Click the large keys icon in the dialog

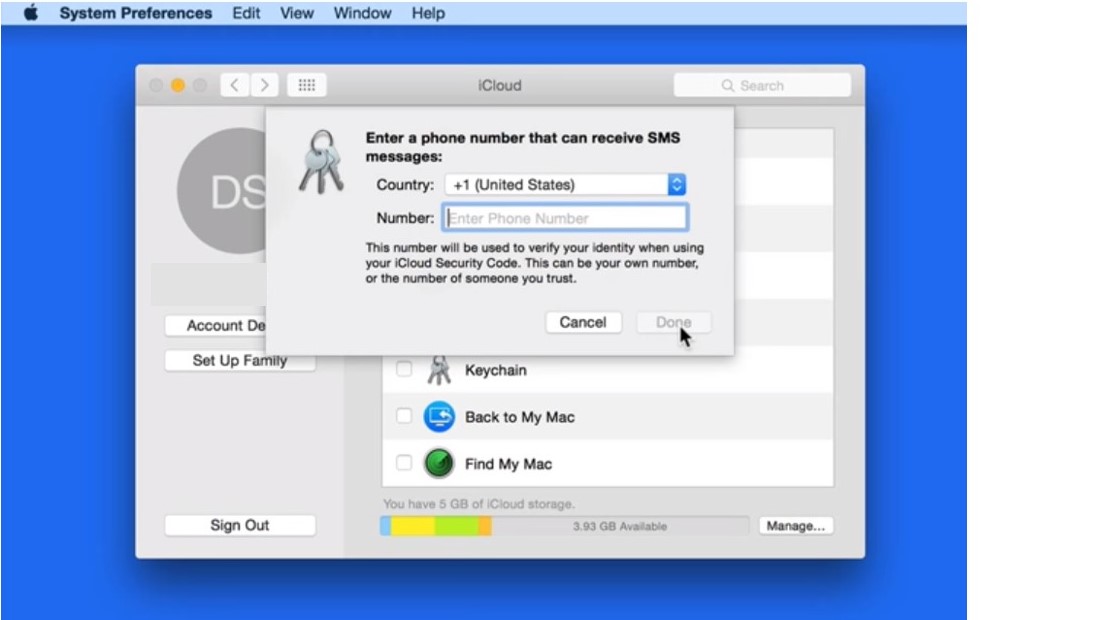coord(321,162)
